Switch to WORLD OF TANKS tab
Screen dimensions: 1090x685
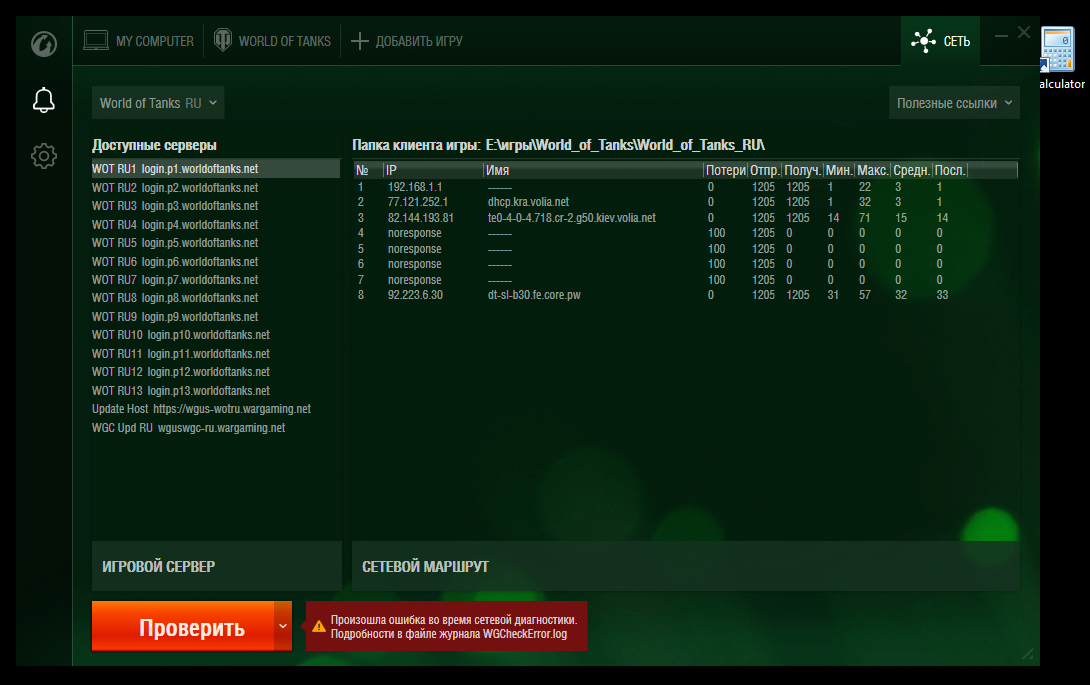pyautogui.click(x=272, y=41)
